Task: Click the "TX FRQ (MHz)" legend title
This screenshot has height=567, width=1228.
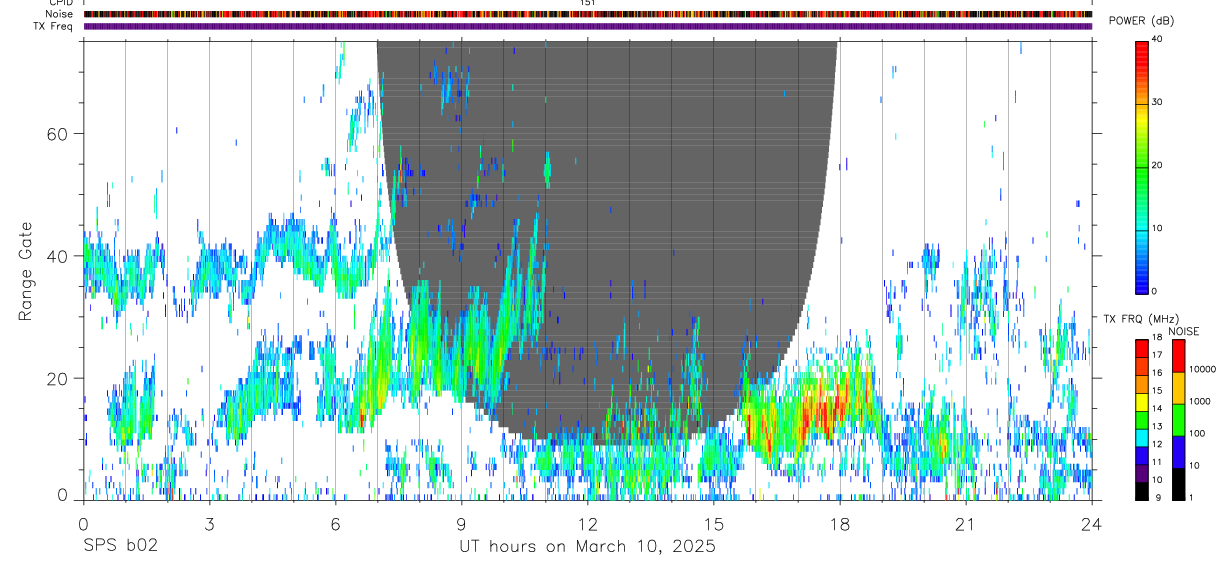Action: coord(1140,319)
